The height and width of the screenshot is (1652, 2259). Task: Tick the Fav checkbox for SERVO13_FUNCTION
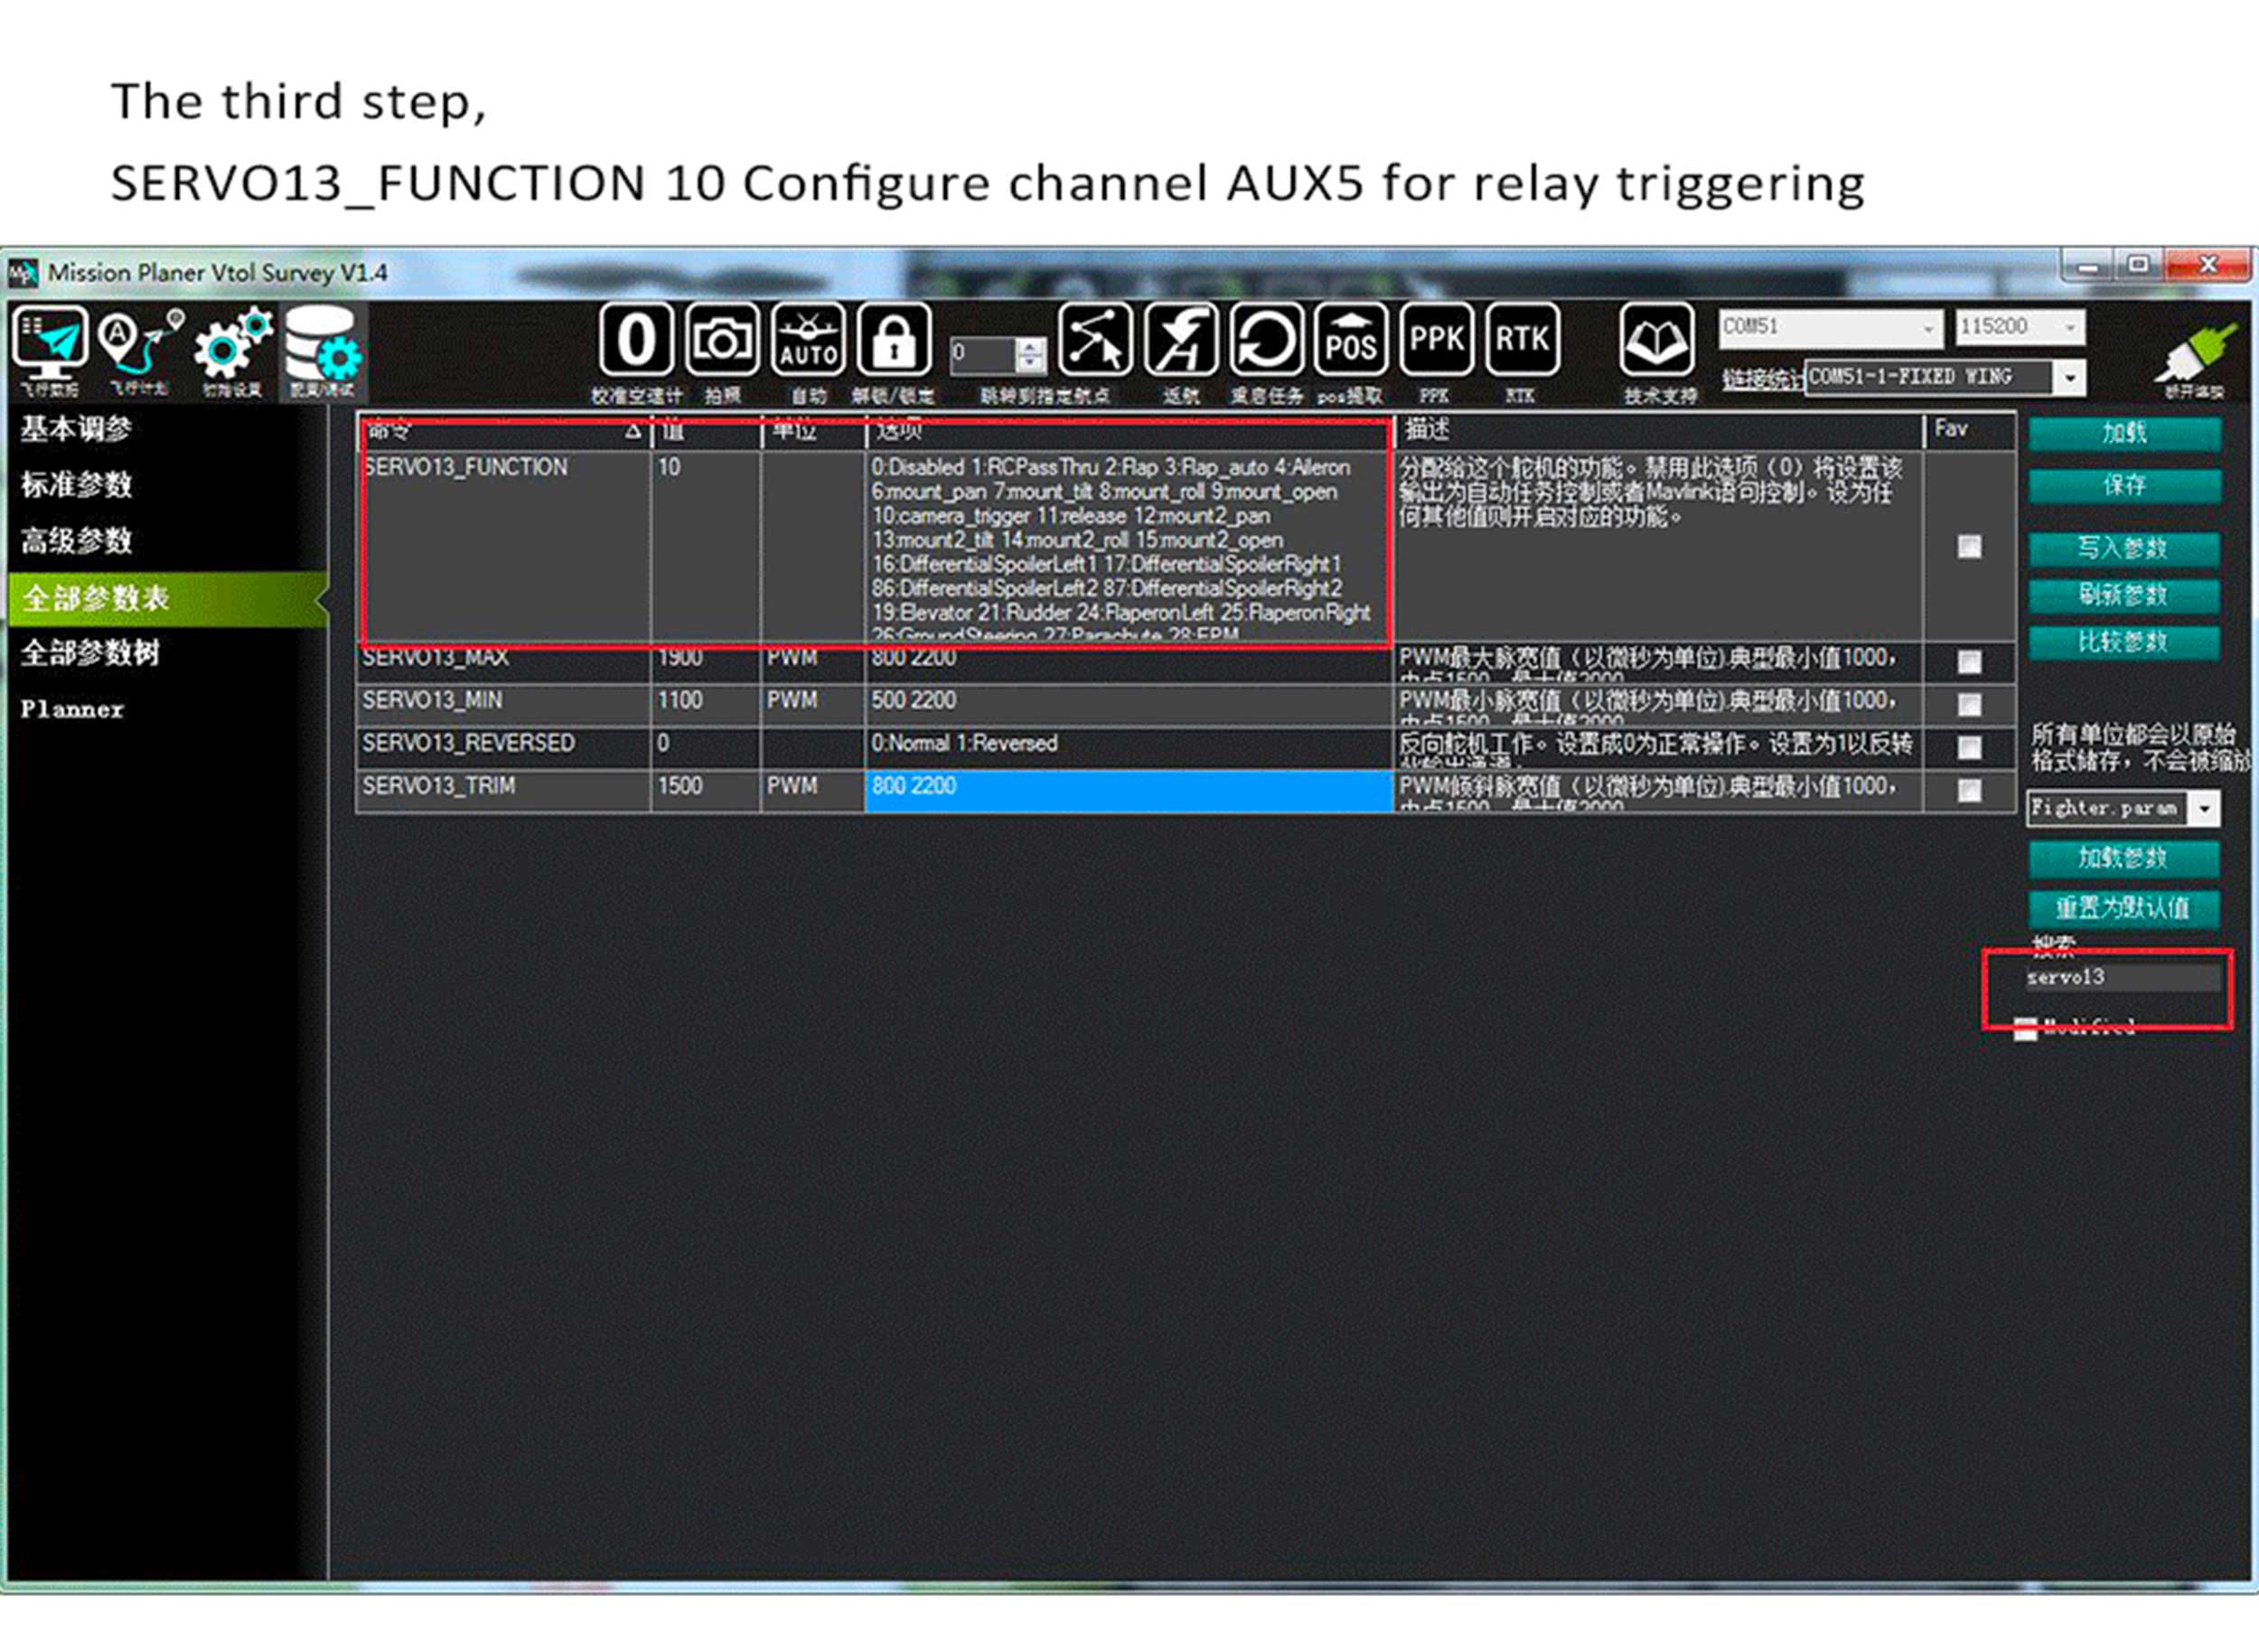click(1968, 546)
